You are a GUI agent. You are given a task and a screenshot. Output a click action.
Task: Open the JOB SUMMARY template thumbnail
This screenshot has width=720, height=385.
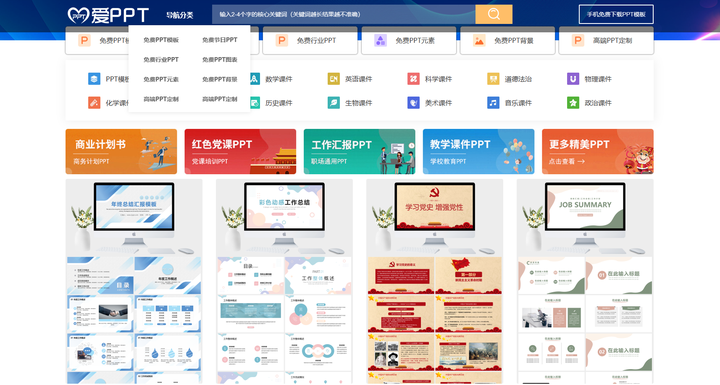click(585, 281)
